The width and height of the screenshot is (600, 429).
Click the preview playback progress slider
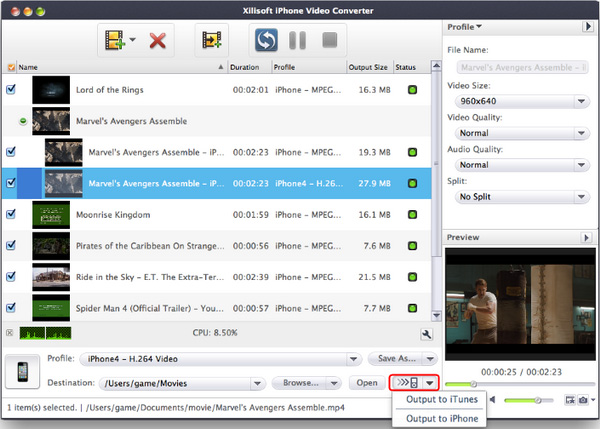point(520,384)
